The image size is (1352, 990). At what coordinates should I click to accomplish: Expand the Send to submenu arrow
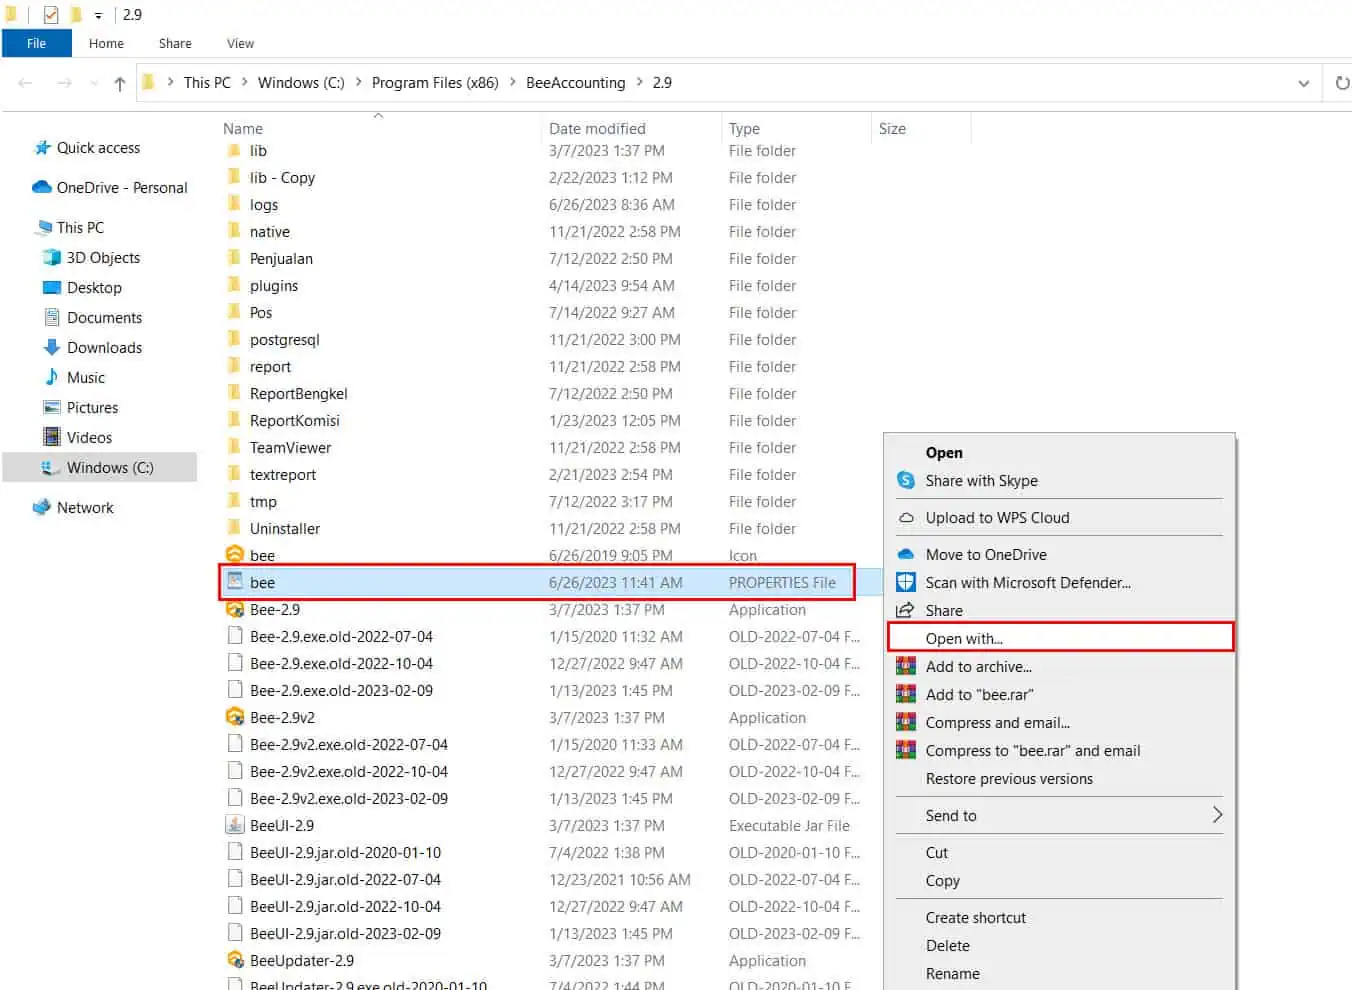[x=1217, y=815]
